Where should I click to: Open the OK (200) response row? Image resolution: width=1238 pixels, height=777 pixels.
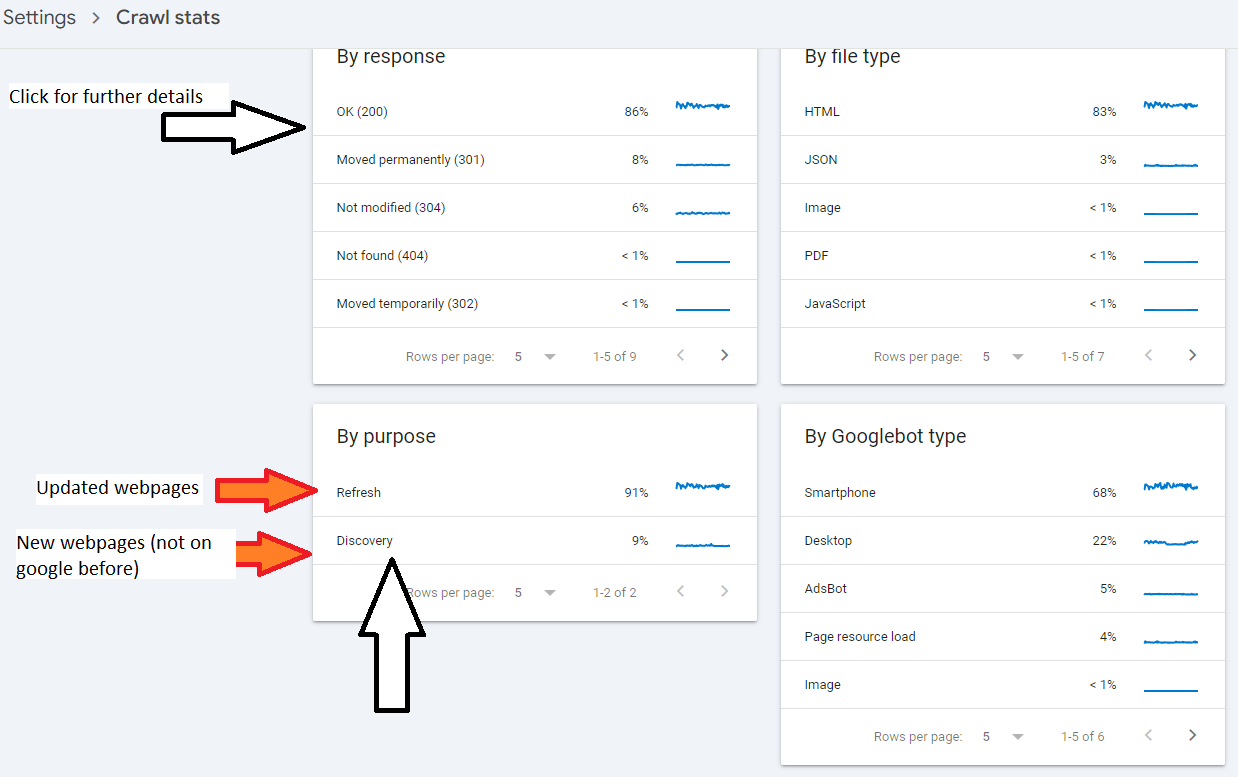[534, 111]
